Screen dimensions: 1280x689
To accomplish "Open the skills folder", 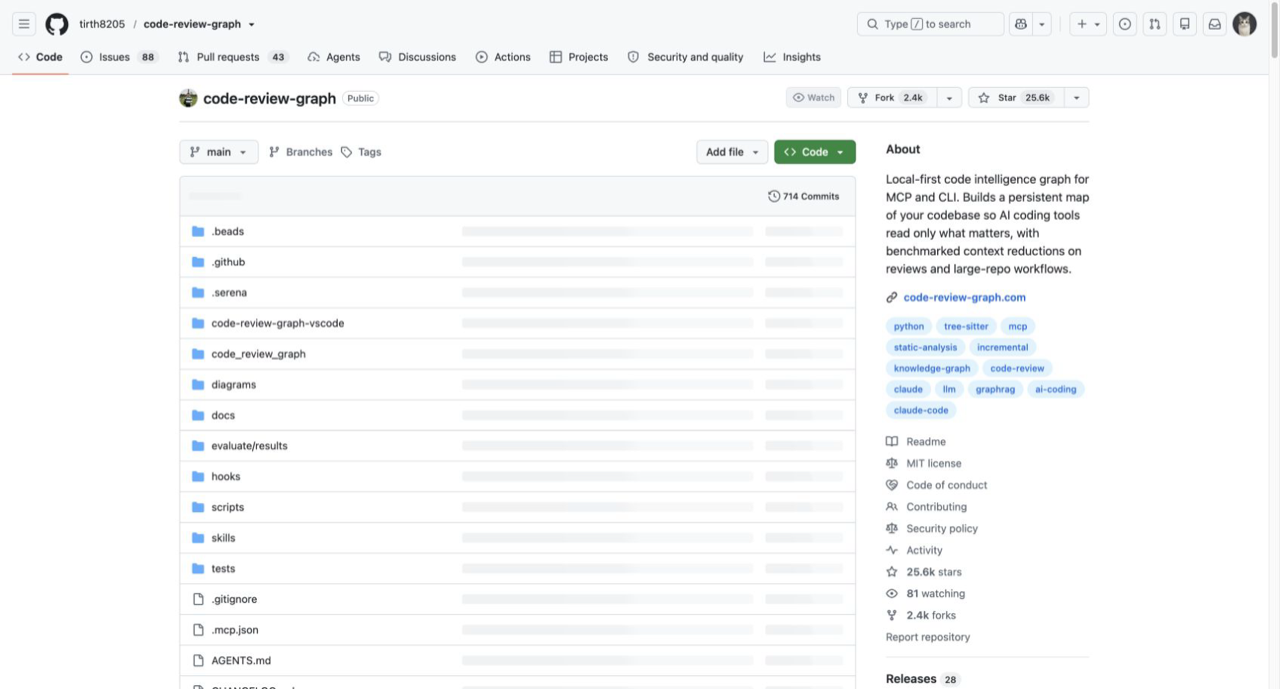I will click(x=223, y=538).
